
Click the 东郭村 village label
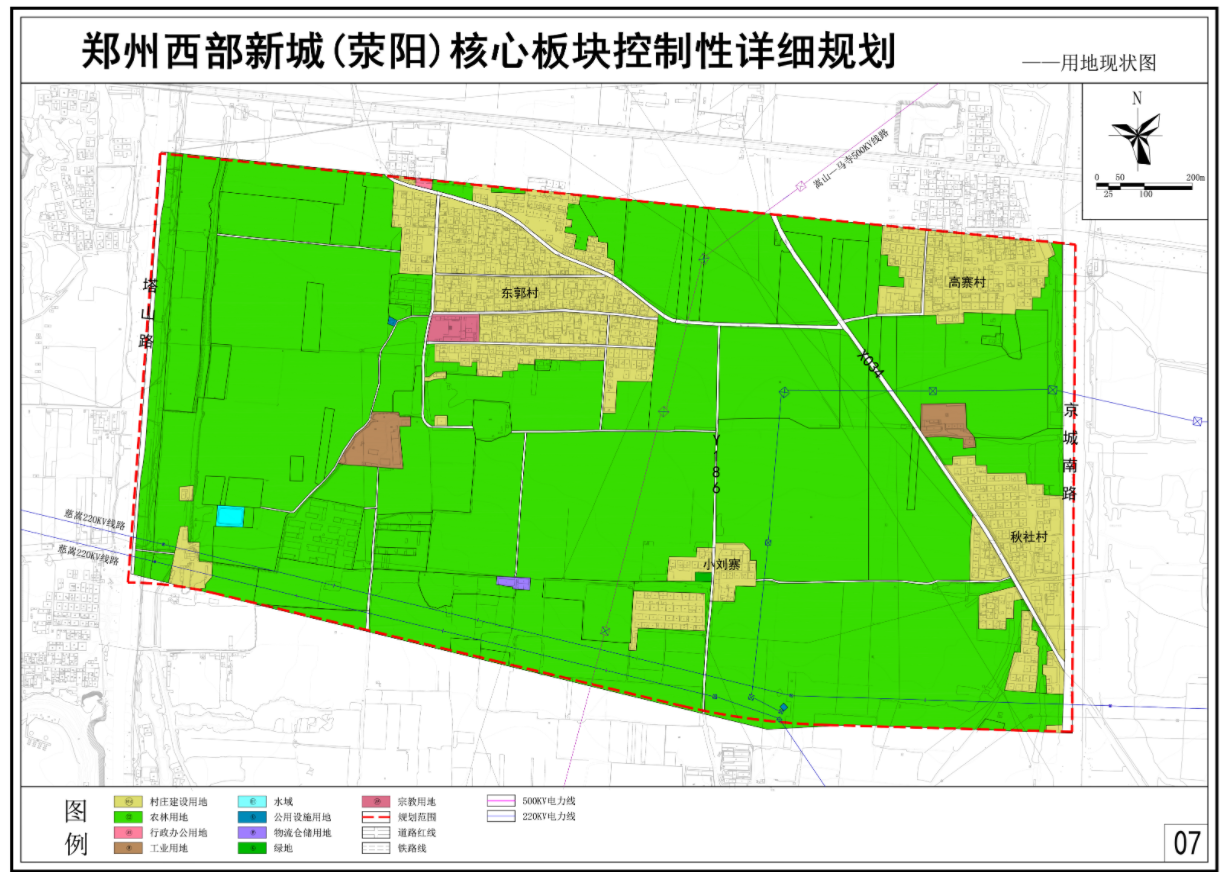click(x=520, y=294)
